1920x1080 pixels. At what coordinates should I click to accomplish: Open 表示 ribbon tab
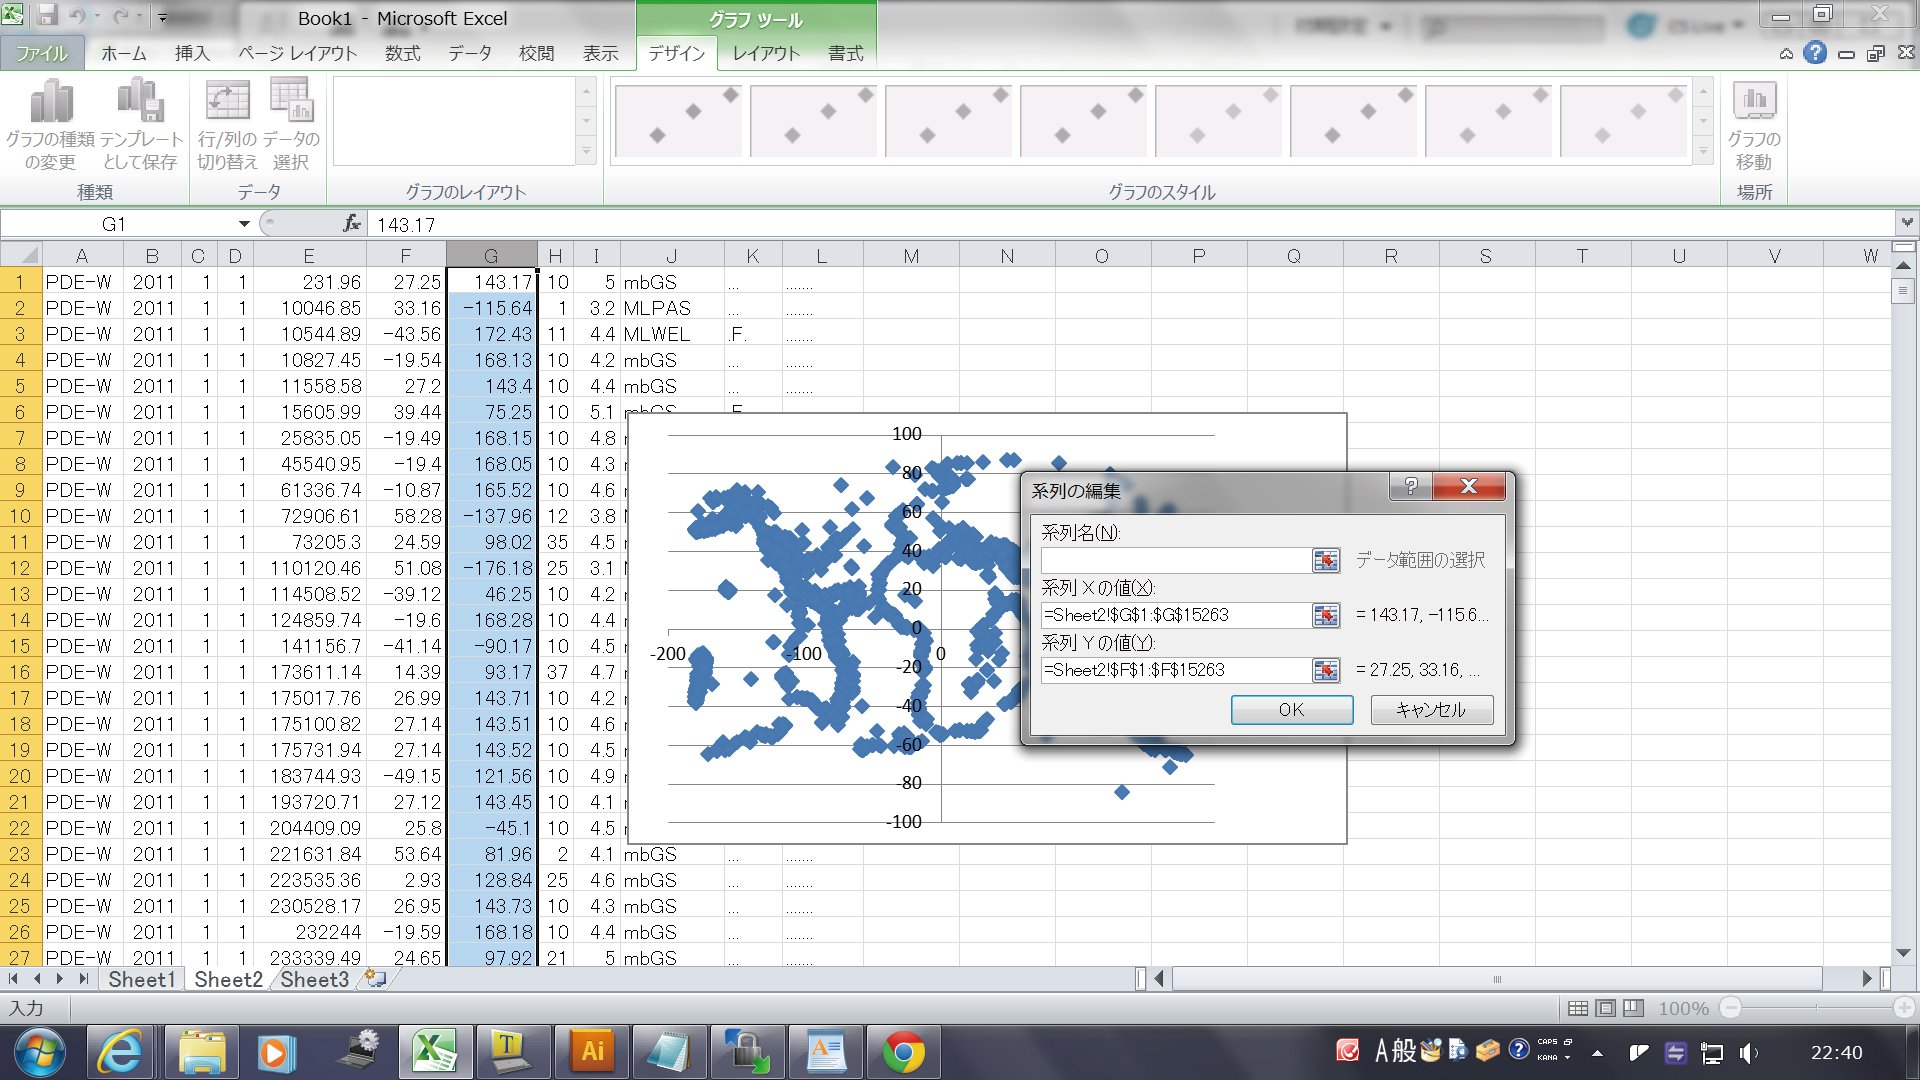pos(601,54)
